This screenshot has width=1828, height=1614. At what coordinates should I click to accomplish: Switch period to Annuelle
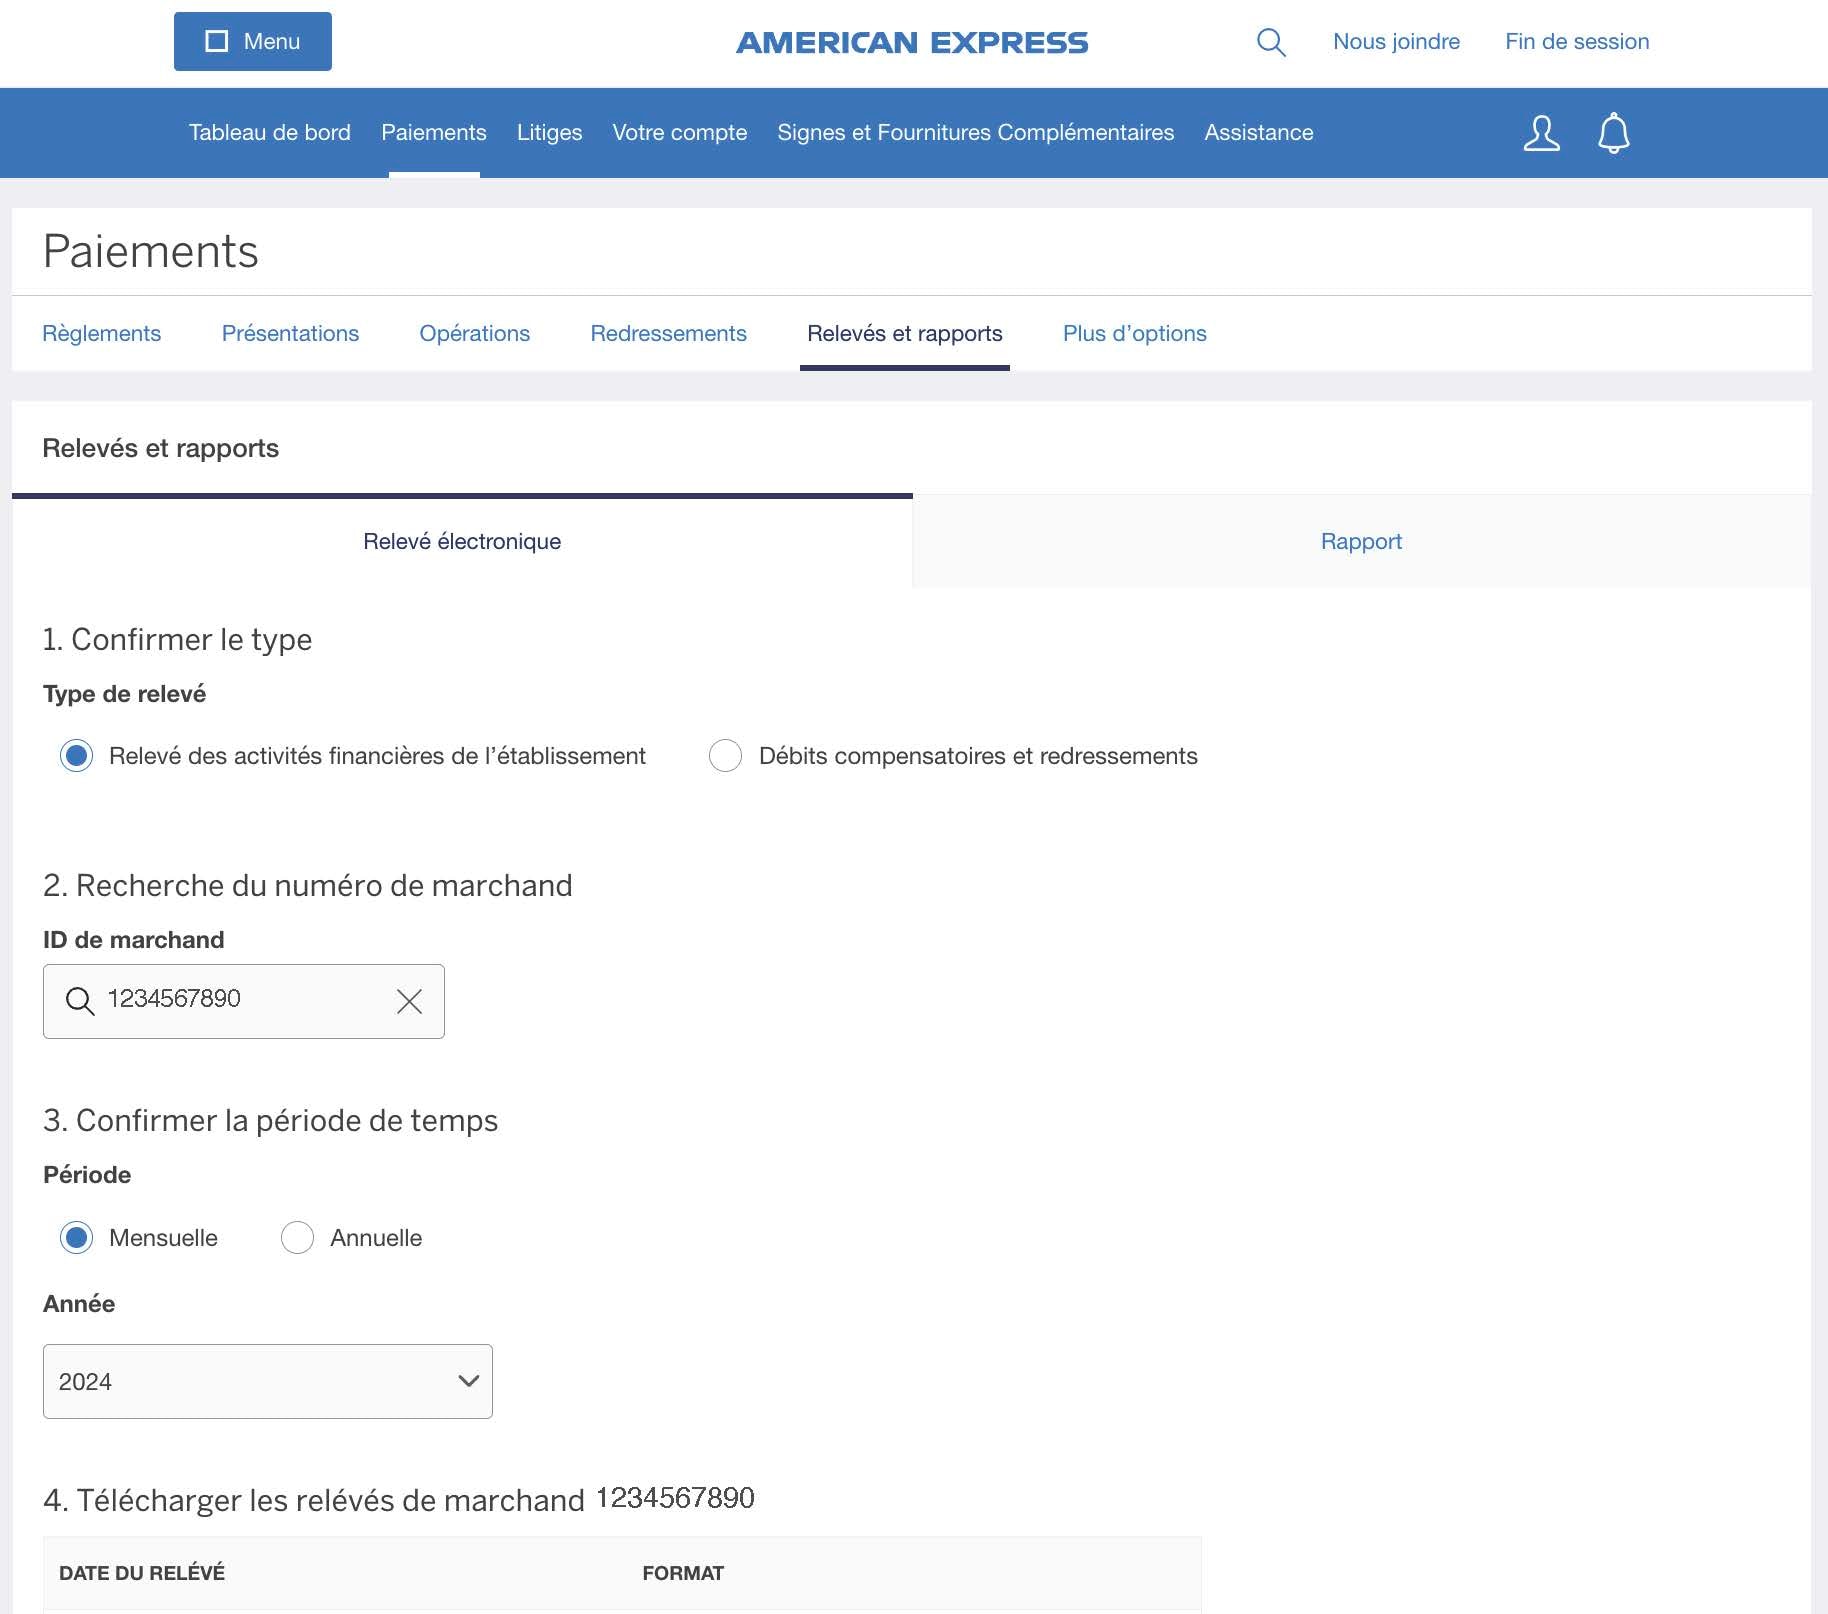coord(297,1237)
